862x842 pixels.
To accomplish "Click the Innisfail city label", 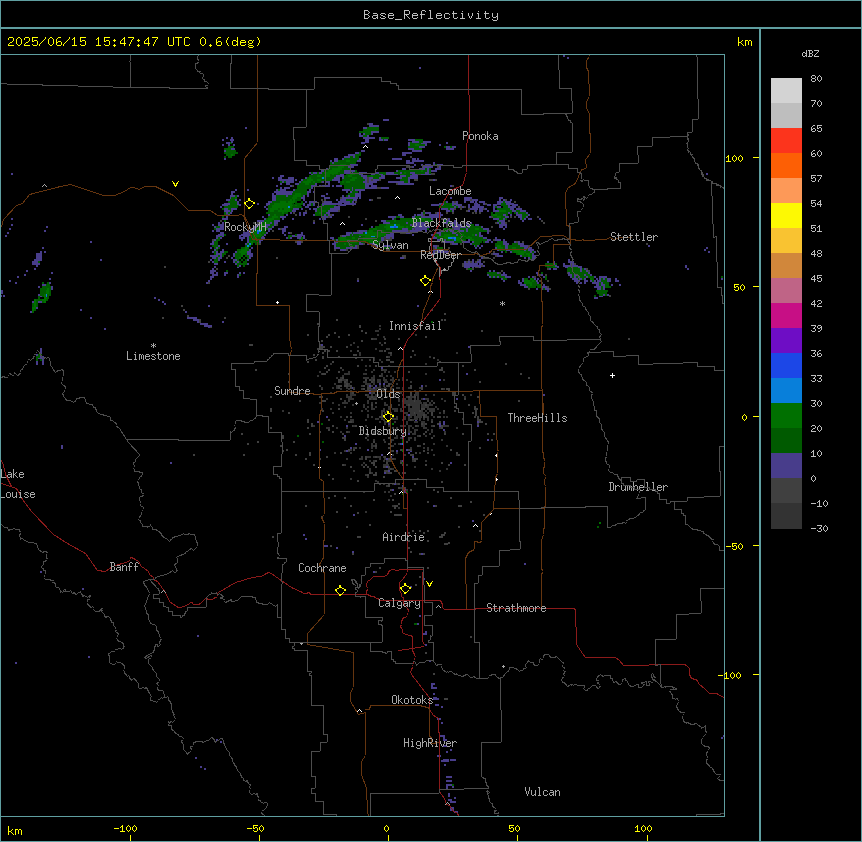I will 415,326.
